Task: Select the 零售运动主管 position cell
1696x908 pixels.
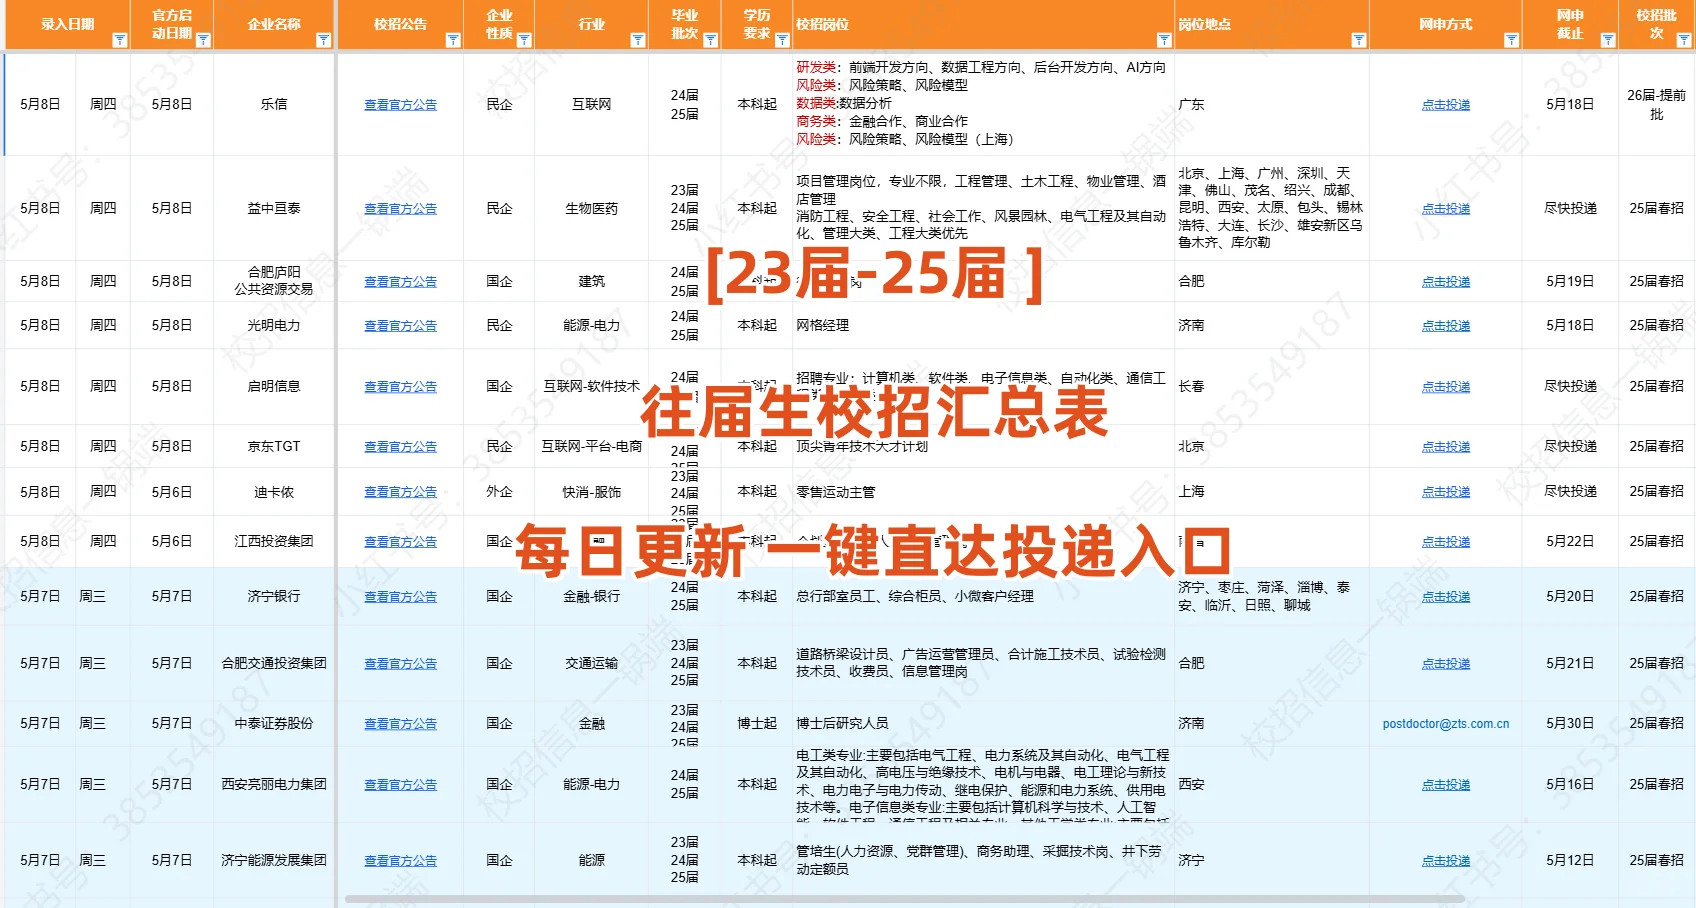Action: (982, 491)
